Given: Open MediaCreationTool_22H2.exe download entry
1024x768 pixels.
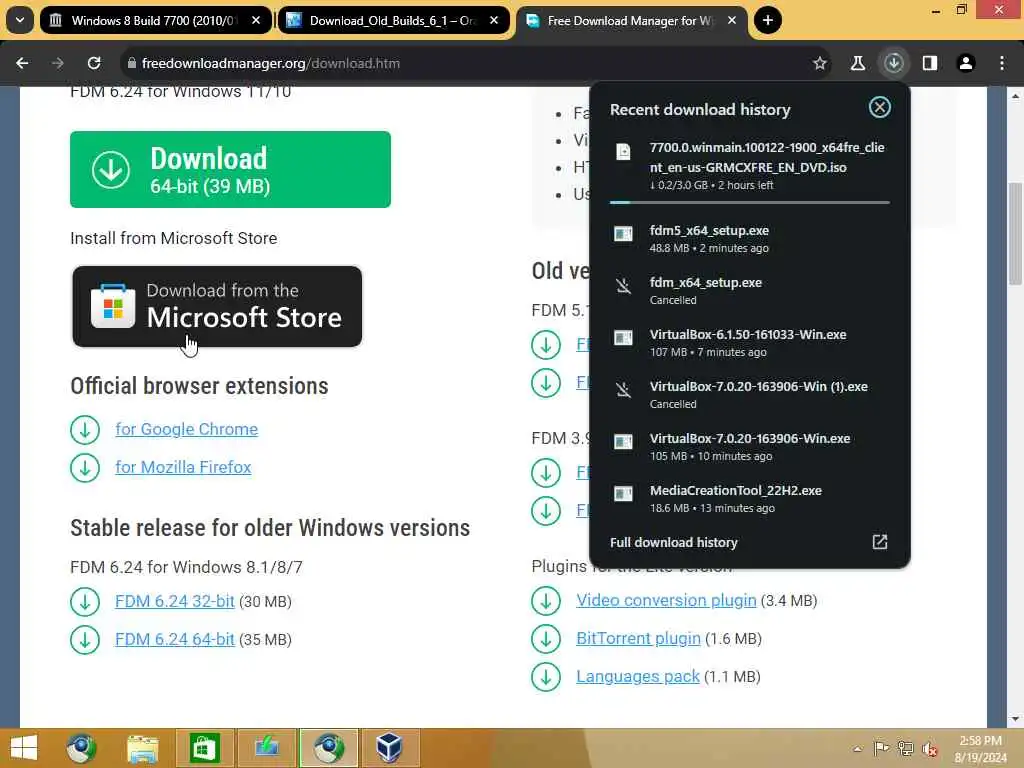Looking at the screenshot, I should (750, 498).
